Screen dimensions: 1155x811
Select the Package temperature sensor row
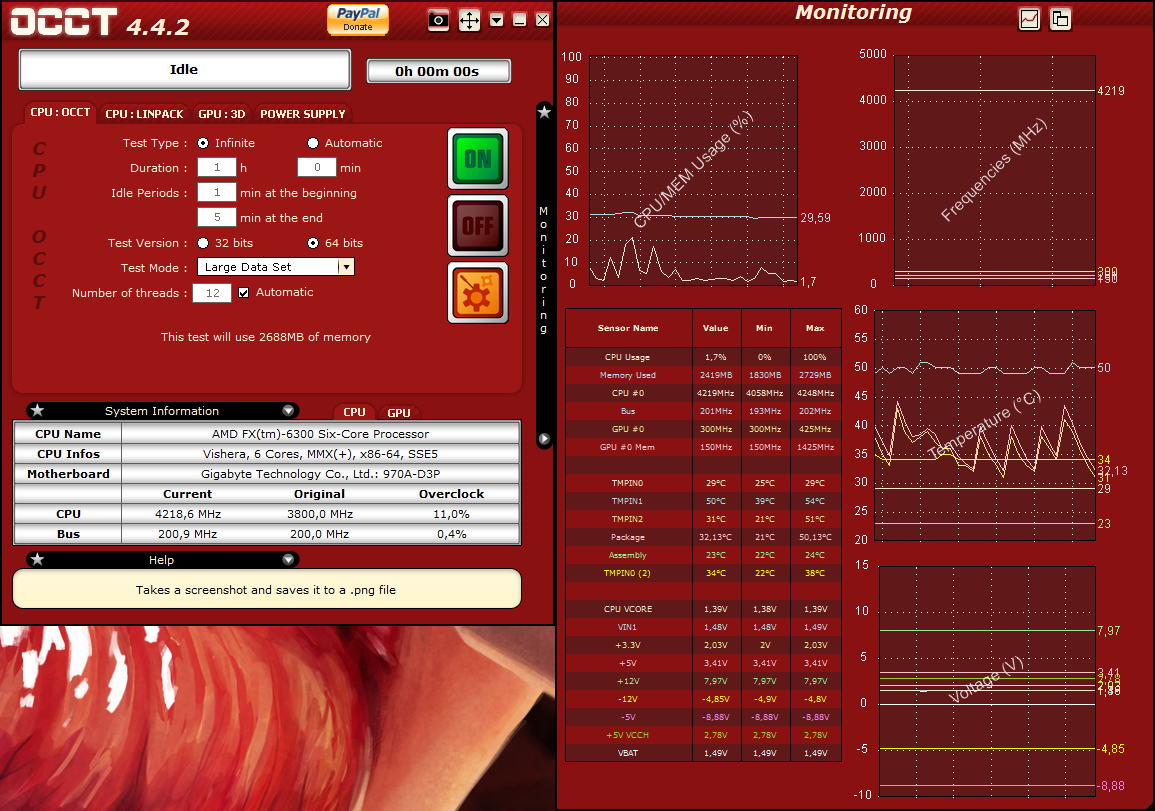pyautogui.click(x=703, y=537)
